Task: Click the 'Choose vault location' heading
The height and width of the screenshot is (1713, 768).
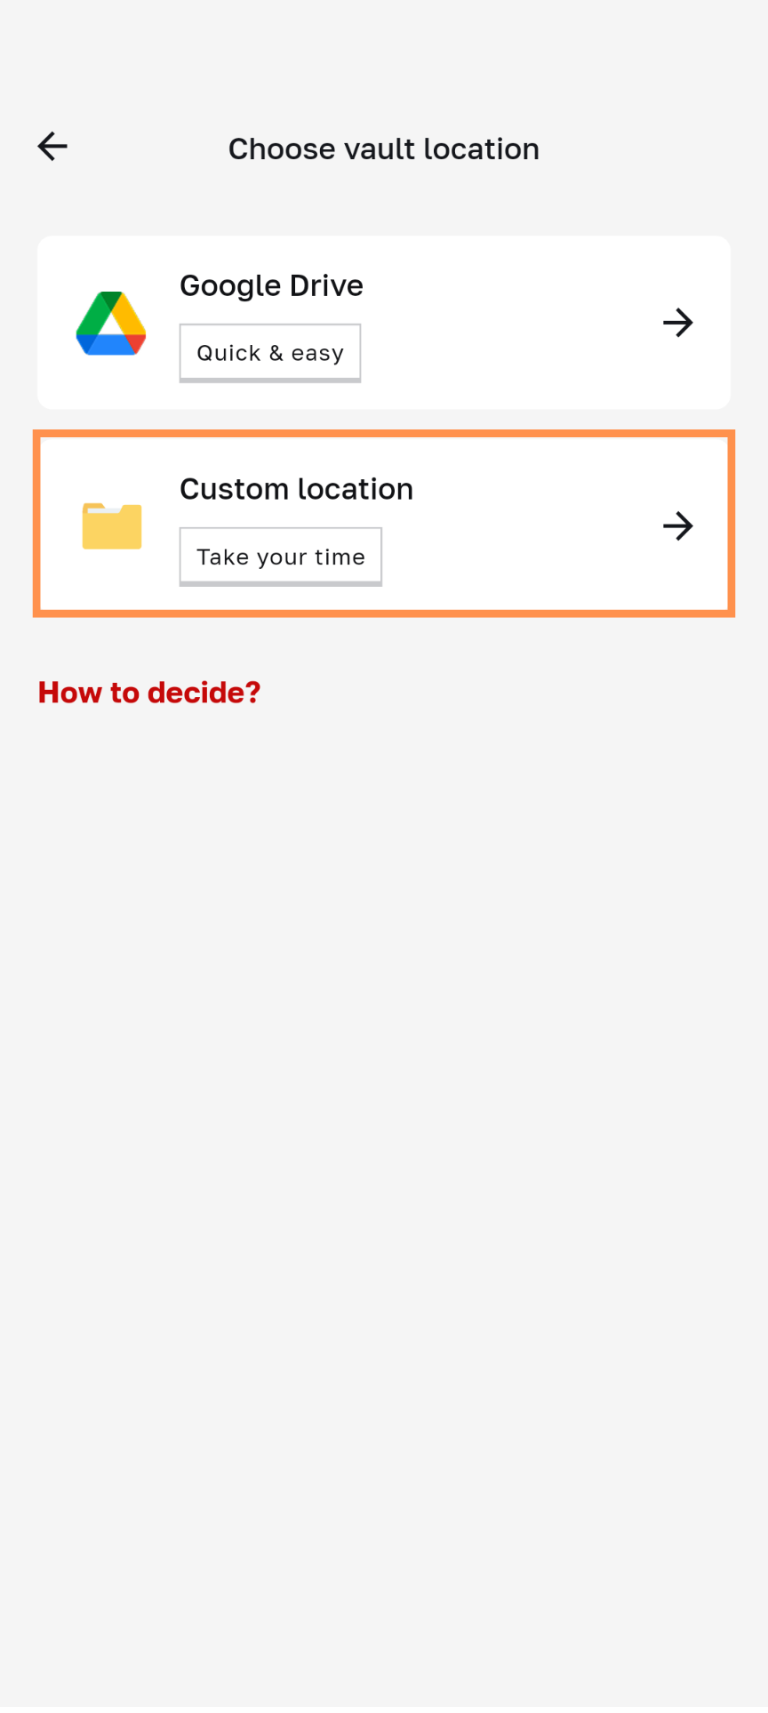Action: [383, 149]
